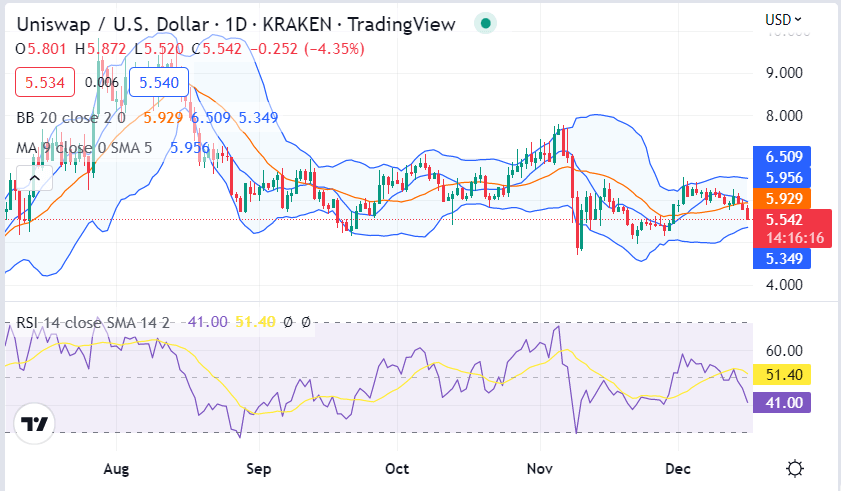Viewport: 841px width, 491px height.
Task: Click the BB legend value 5.349
Action: tap(259, 118)
